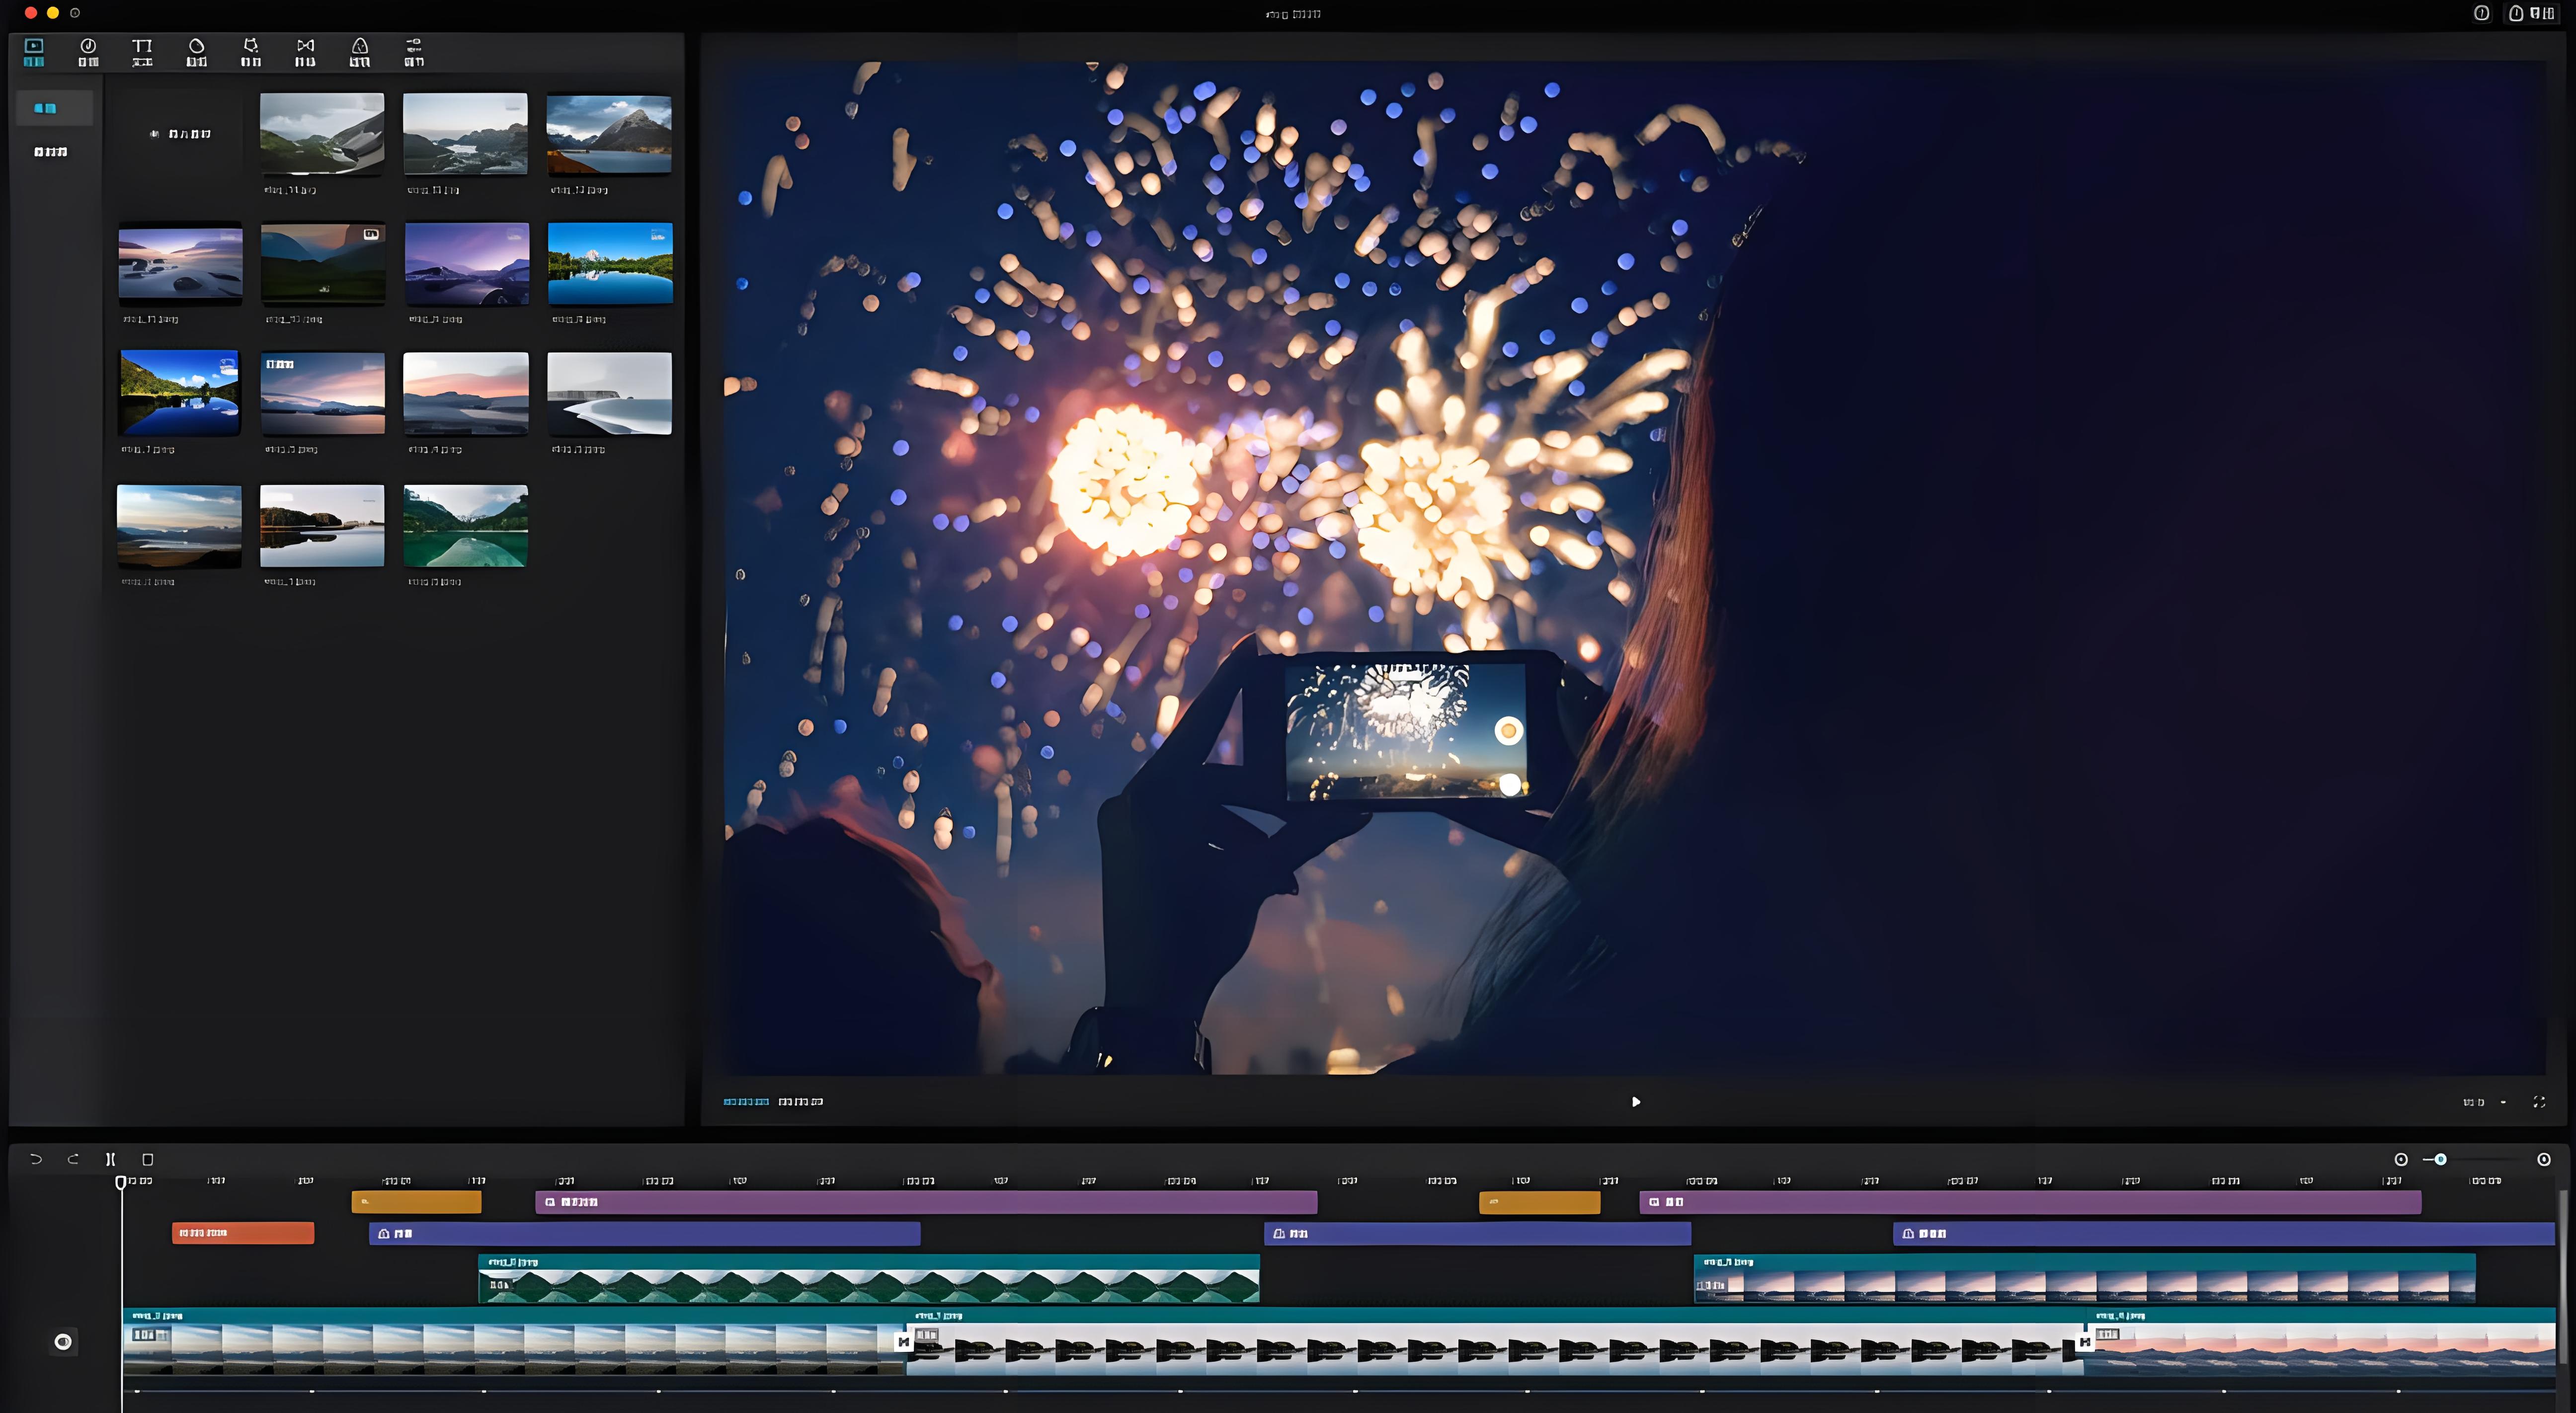Select the highlighted blue local sidebar item
This screenshot has width=2576, height=1413.
click(x=46, y=108)
